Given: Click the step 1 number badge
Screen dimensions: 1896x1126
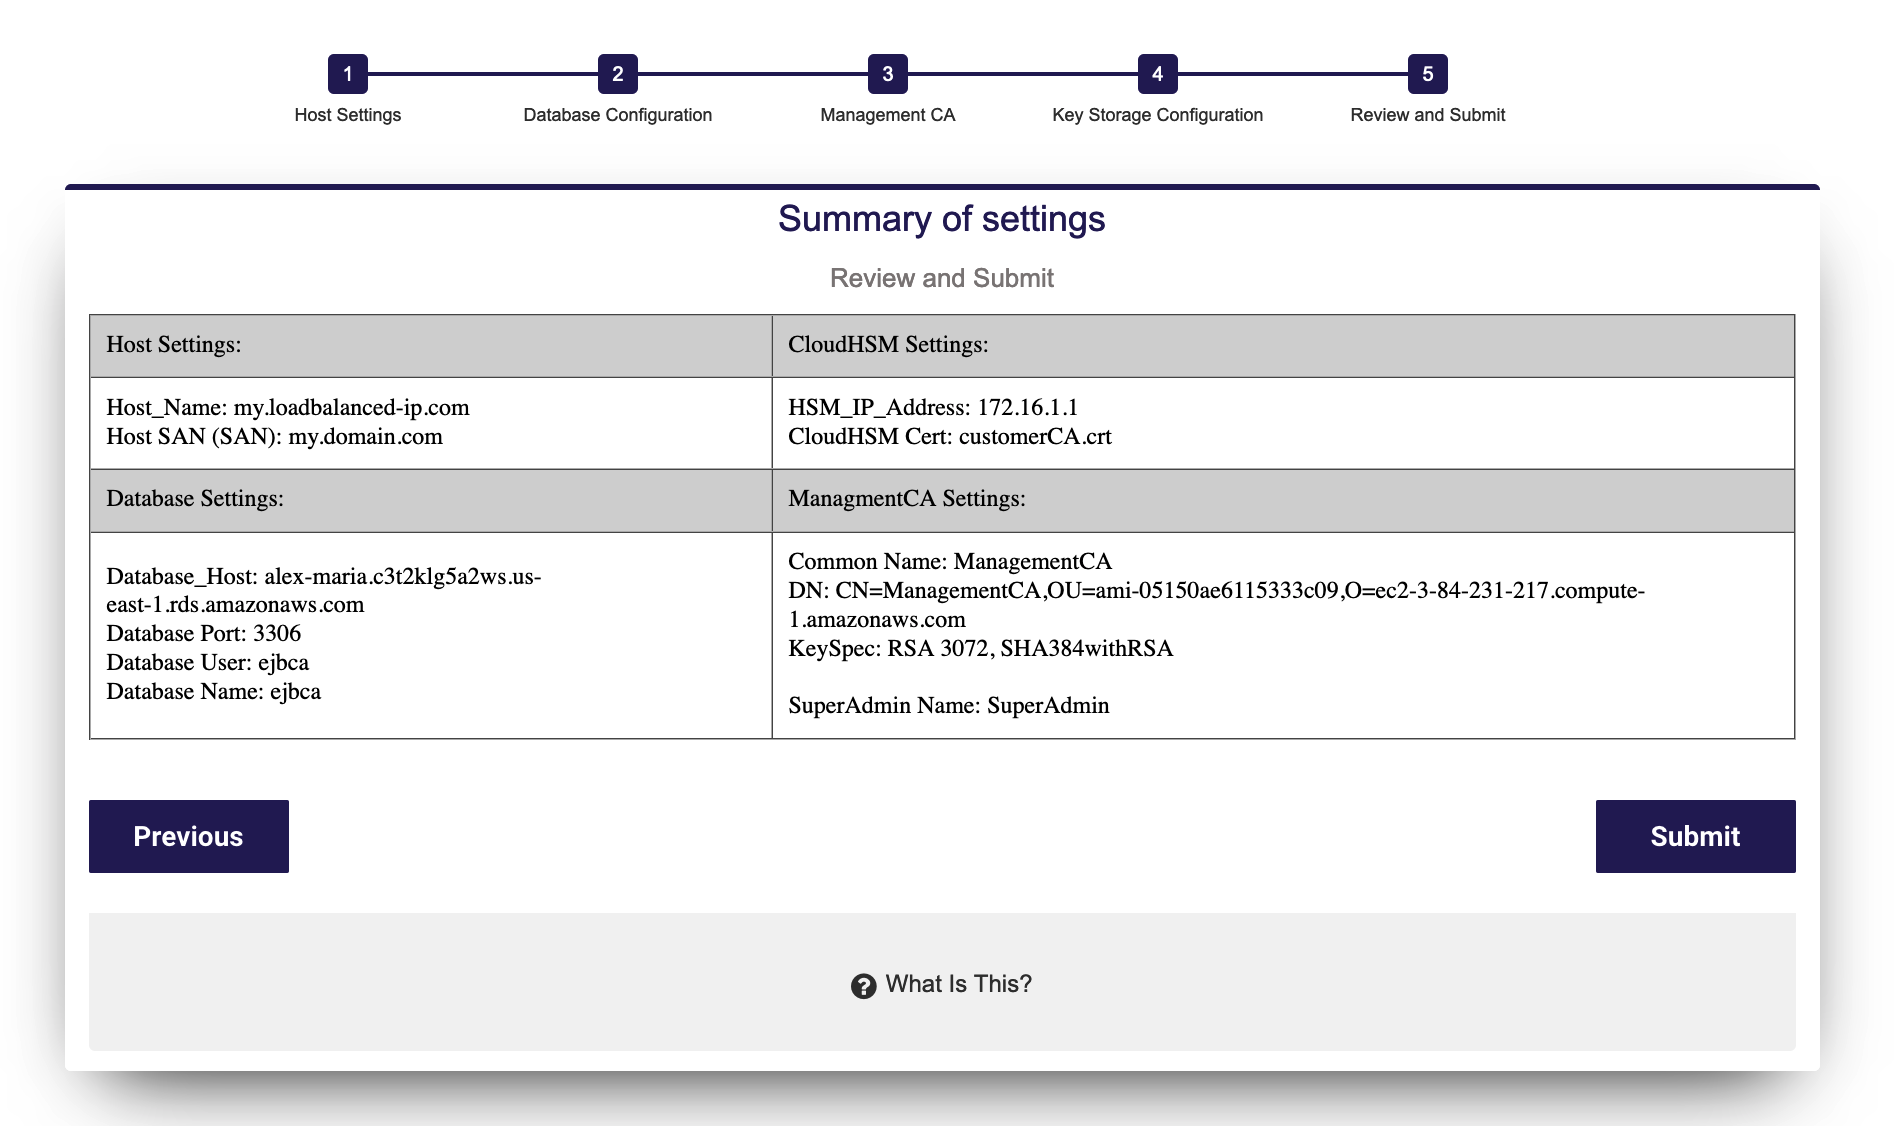Looking at the screenshot, I should (347, 74).
